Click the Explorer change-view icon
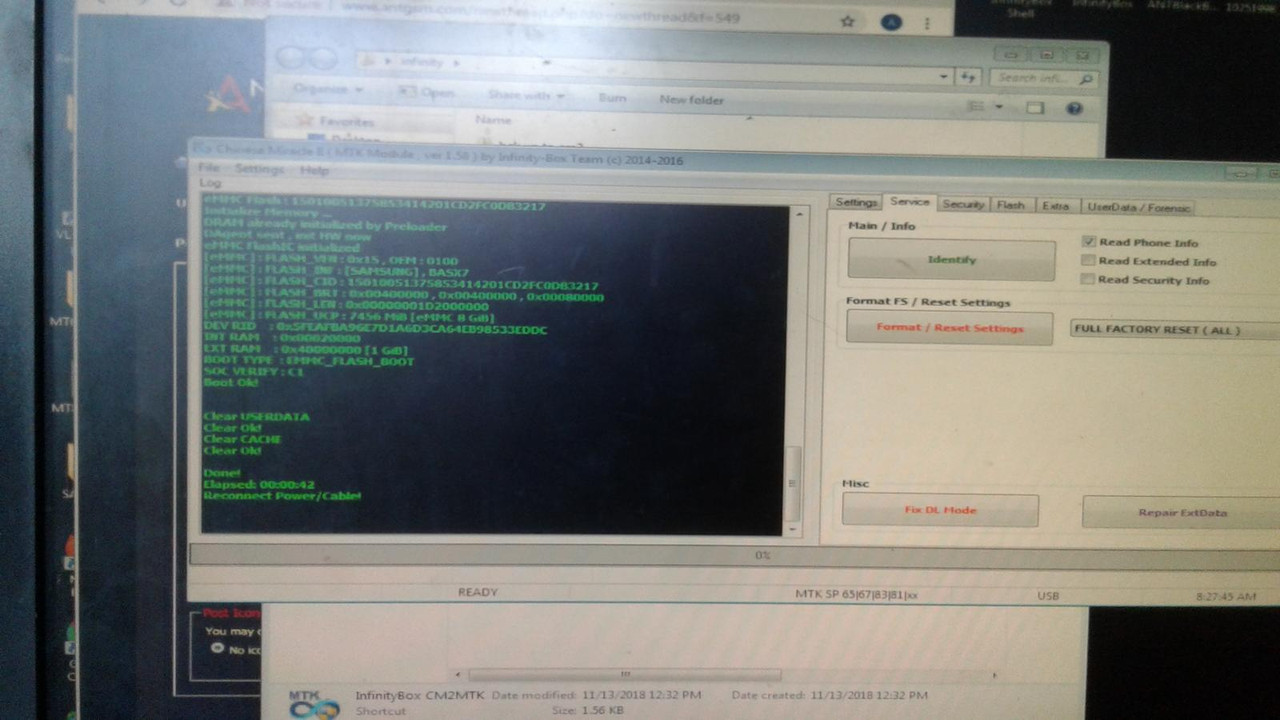Screen dimensions: 1280x720 coord(977,106)
